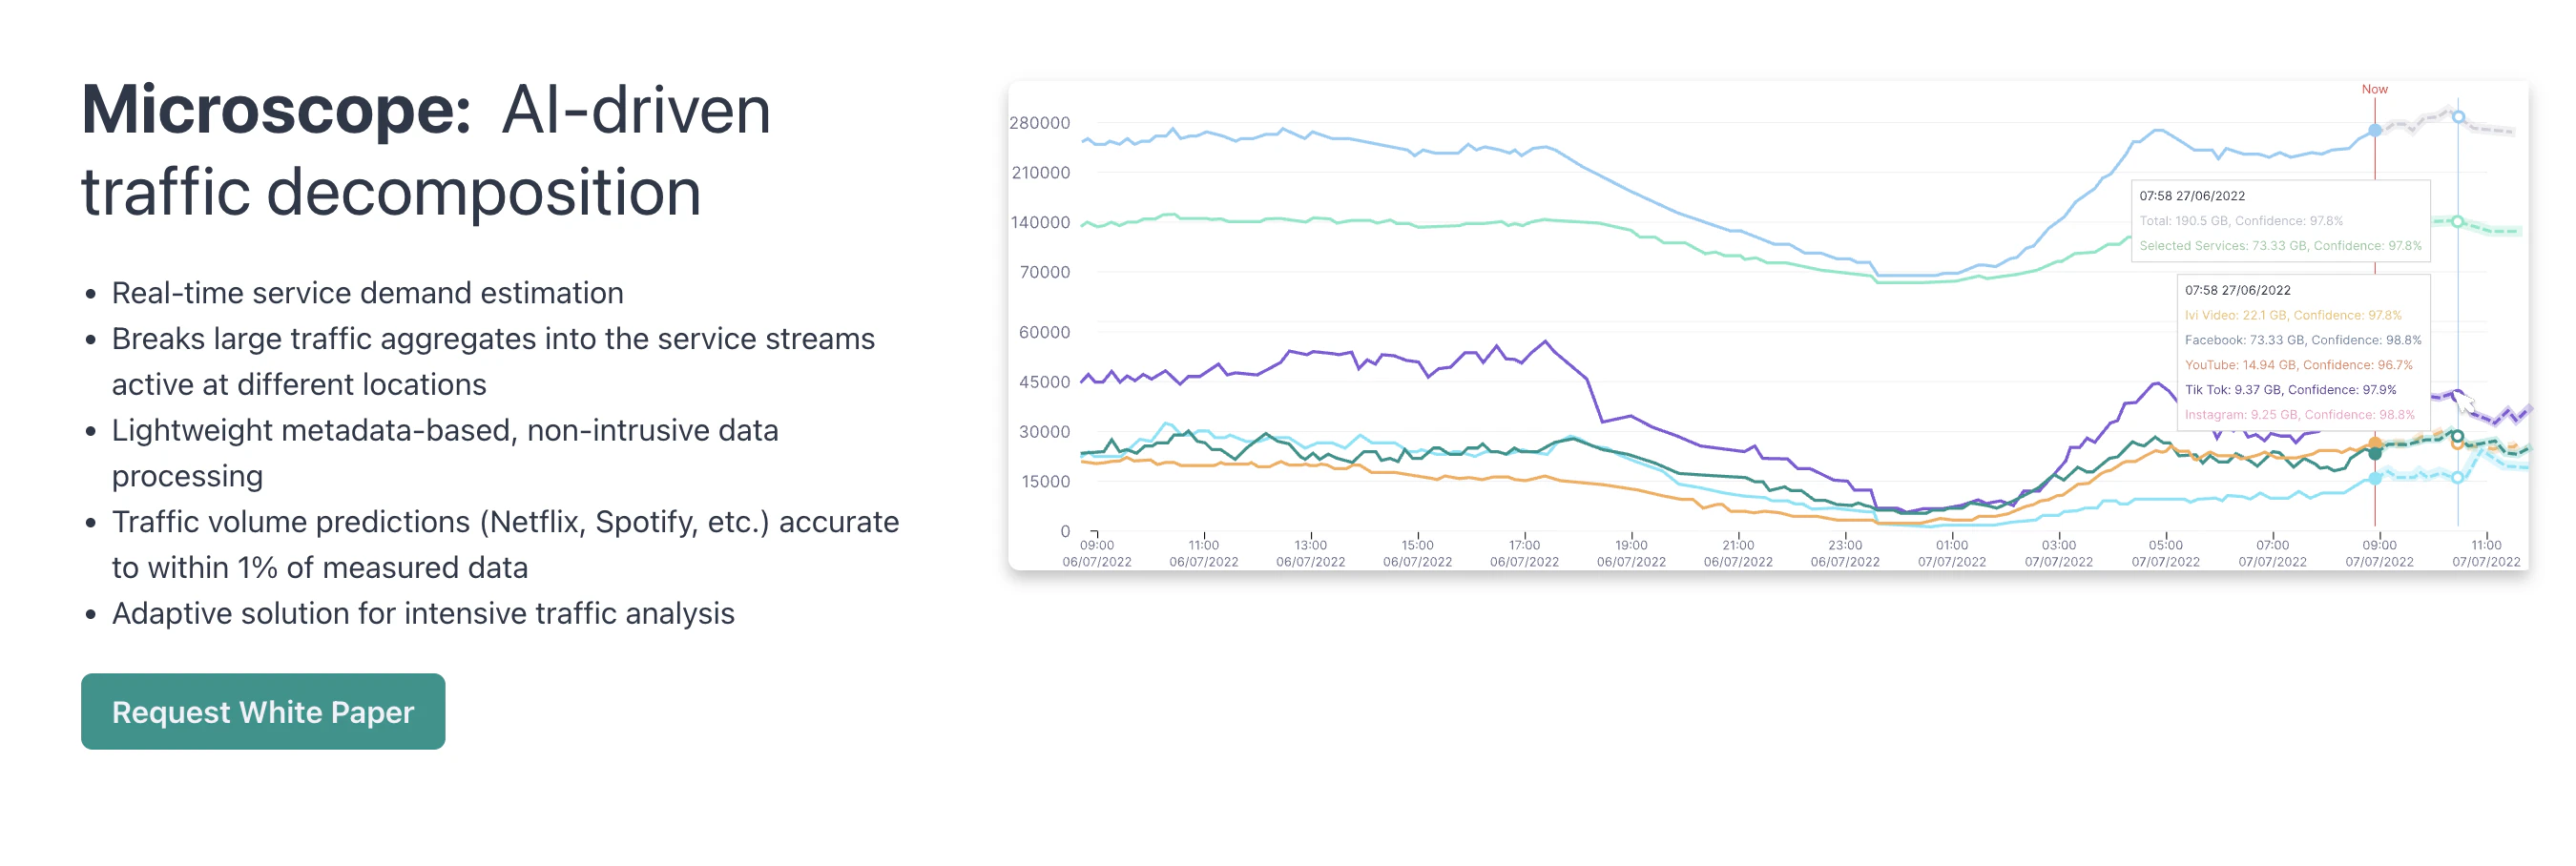
Task: Click the 01:00 07/07/2022 x-axis tick
Action: coord(1951,553)
